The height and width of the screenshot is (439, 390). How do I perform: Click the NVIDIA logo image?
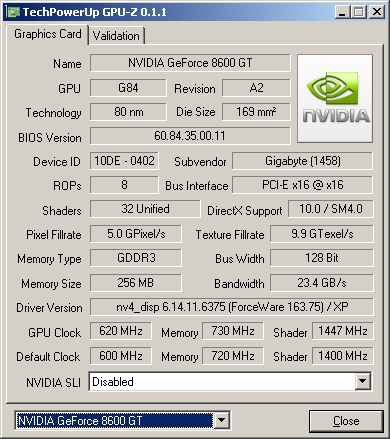pos(335,99)
